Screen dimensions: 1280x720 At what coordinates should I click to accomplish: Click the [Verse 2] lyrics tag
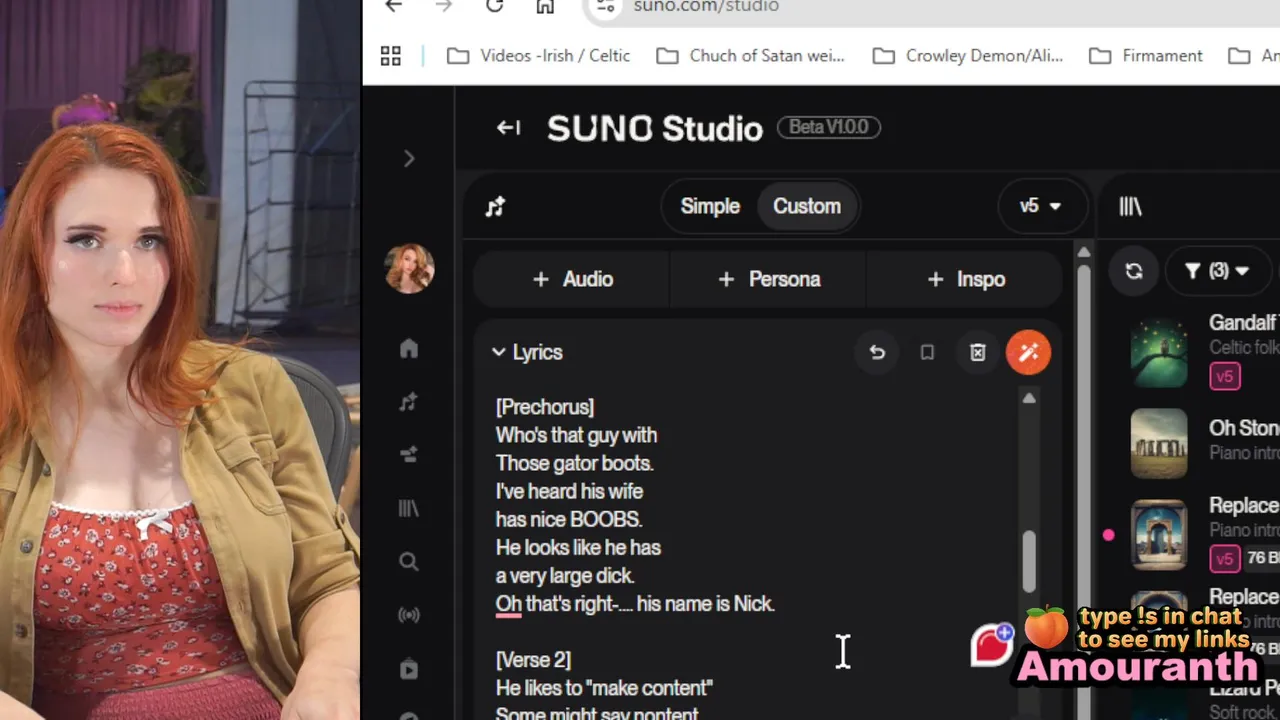pyautogui.click(x=533, y=660)
